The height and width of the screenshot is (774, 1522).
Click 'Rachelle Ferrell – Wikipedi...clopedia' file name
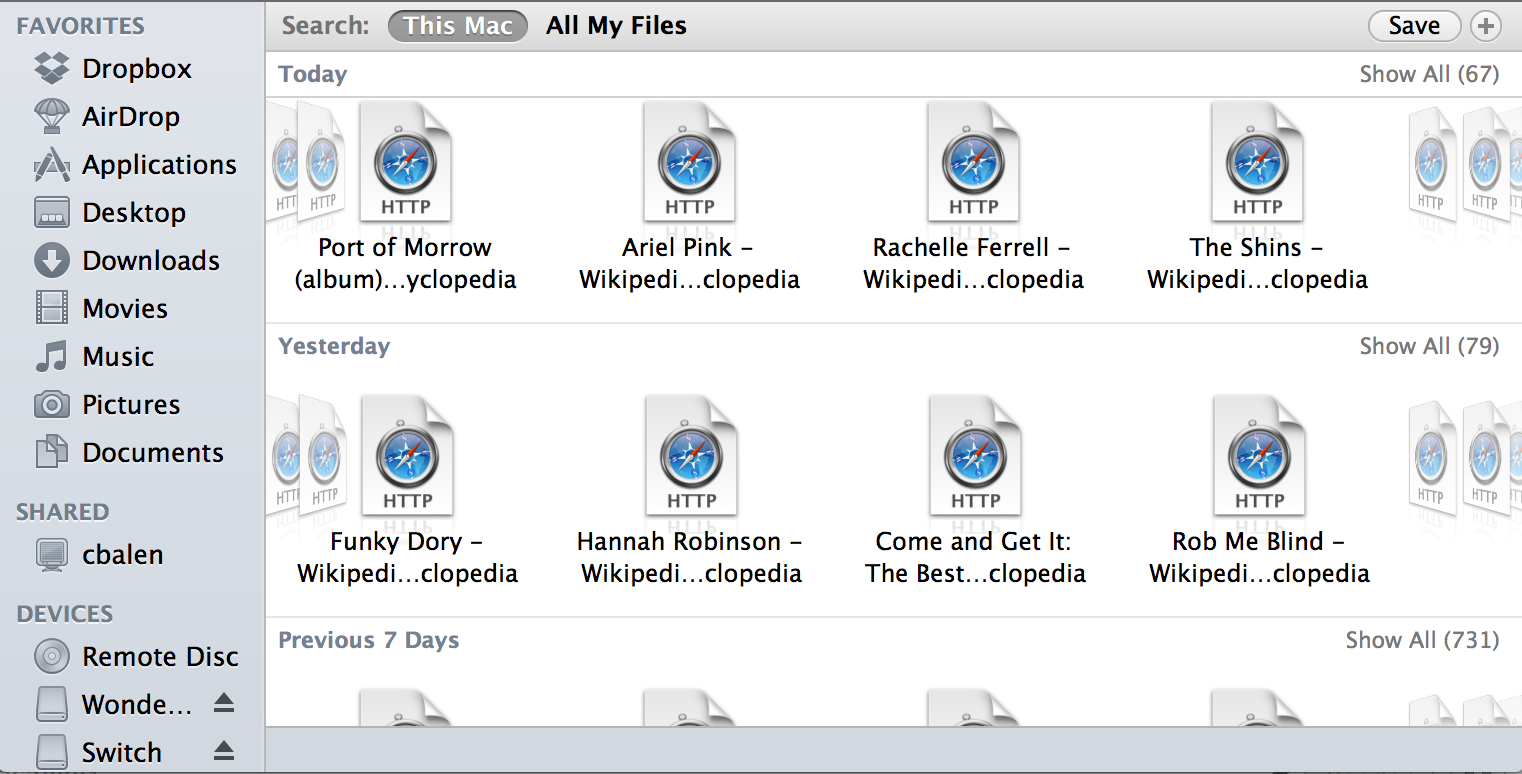click(x=974, y=263)
